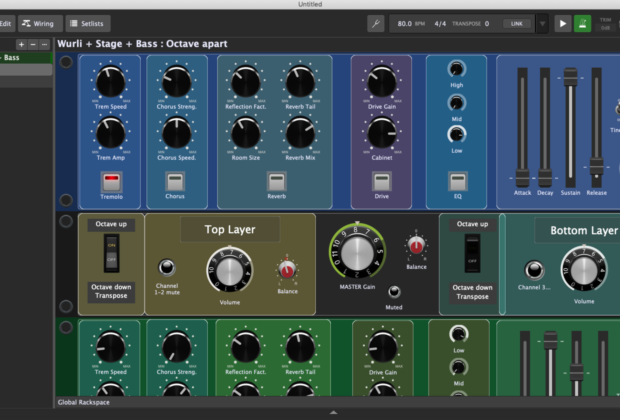This screenshot has height=420, width=620.
Task: Toggle the Chorus switch in blue panel
Action: click(x=175, y=182)
